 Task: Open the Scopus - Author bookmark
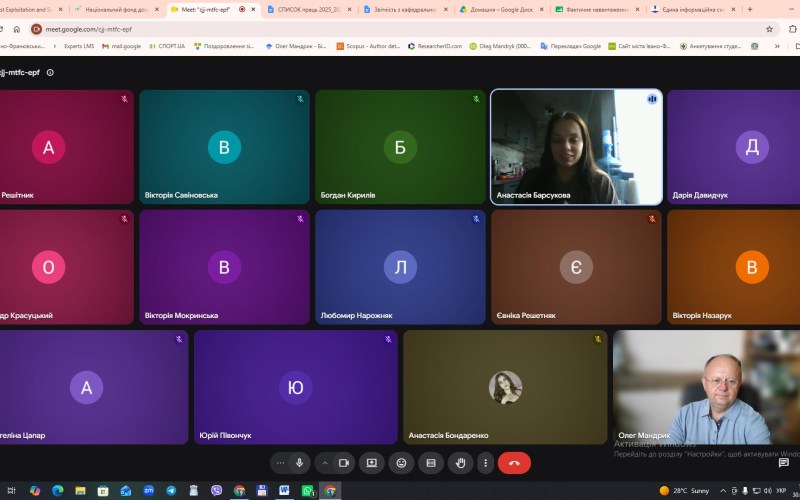[368, 46]
